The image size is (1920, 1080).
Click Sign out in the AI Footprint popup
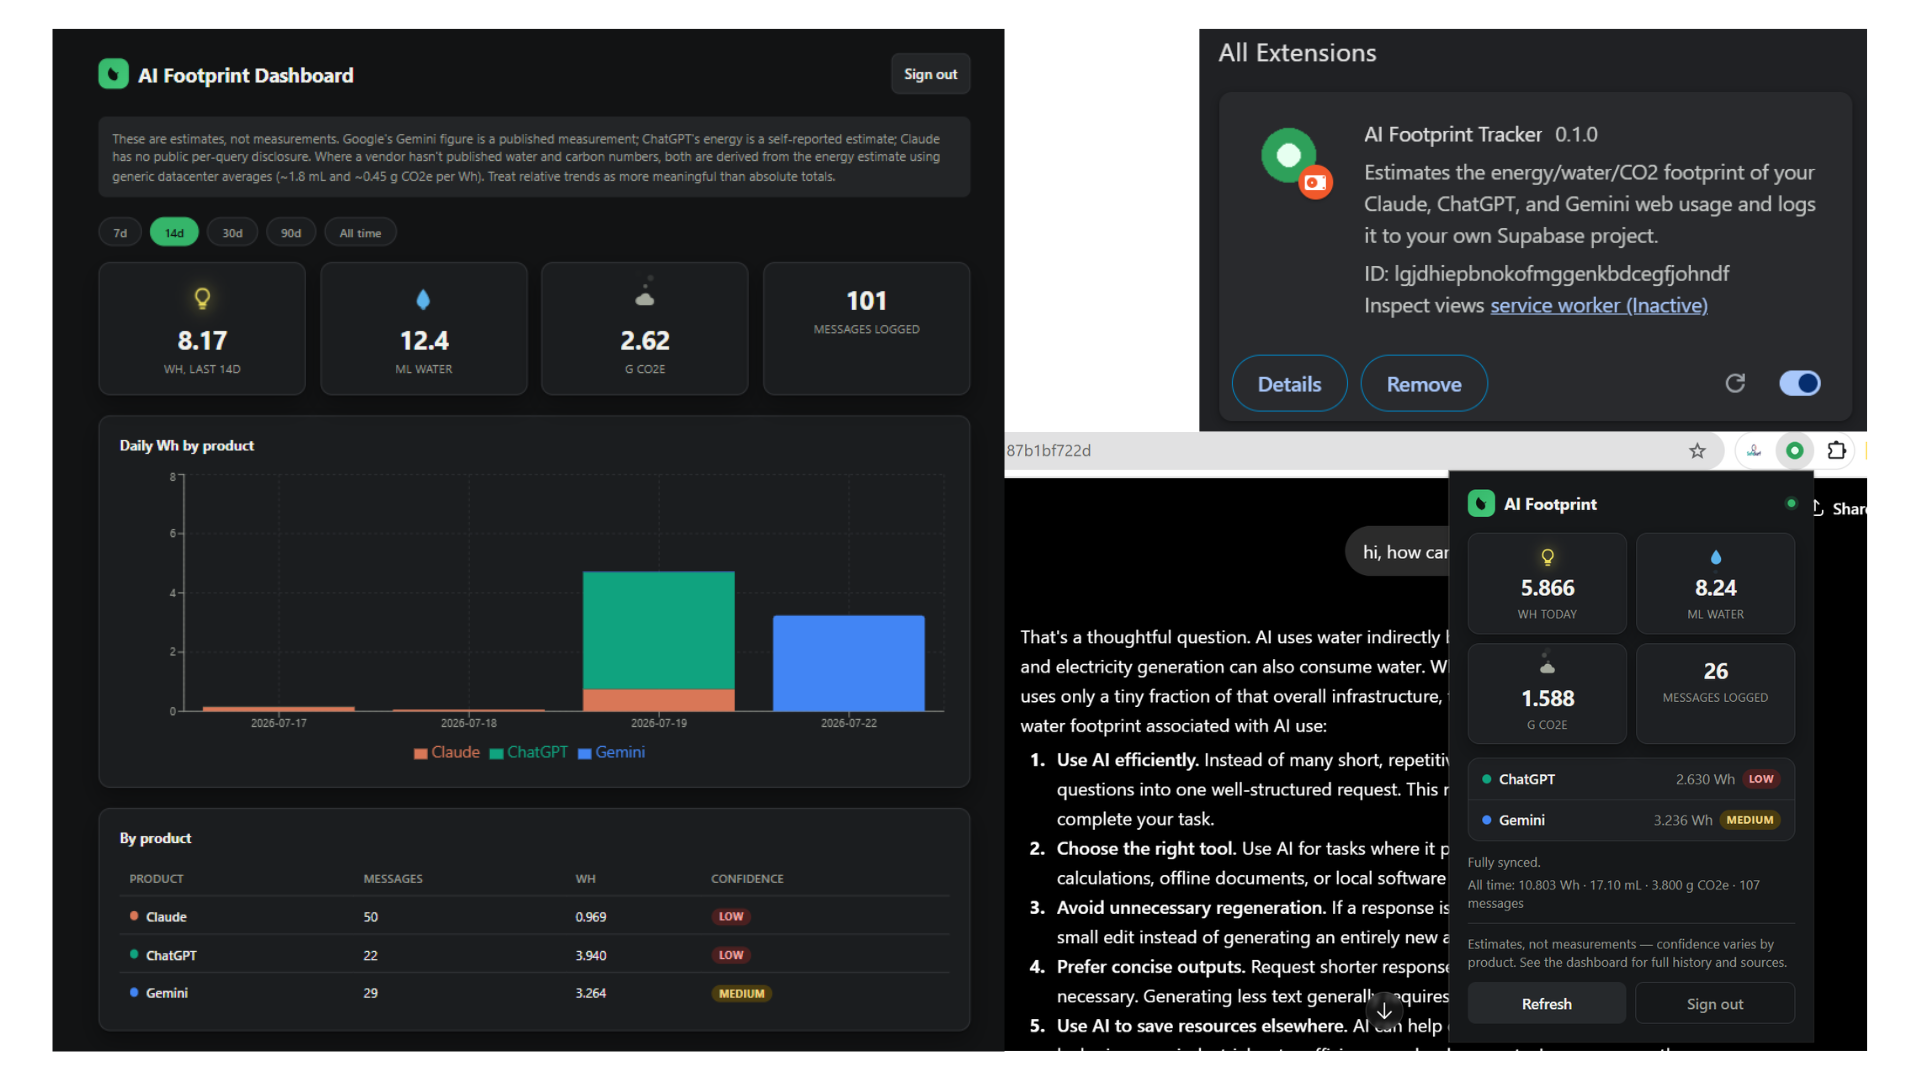coord(1715,1004)
